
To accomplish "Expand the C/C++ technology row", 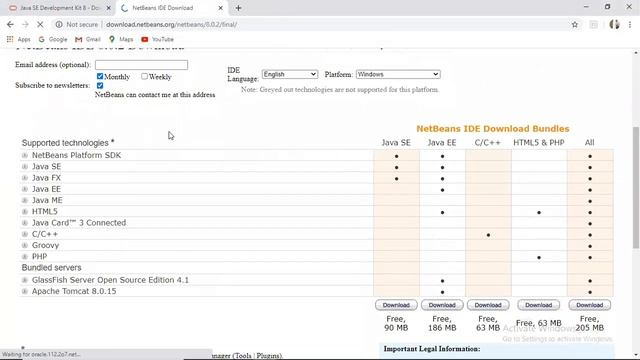I will (x=25, y=234).
